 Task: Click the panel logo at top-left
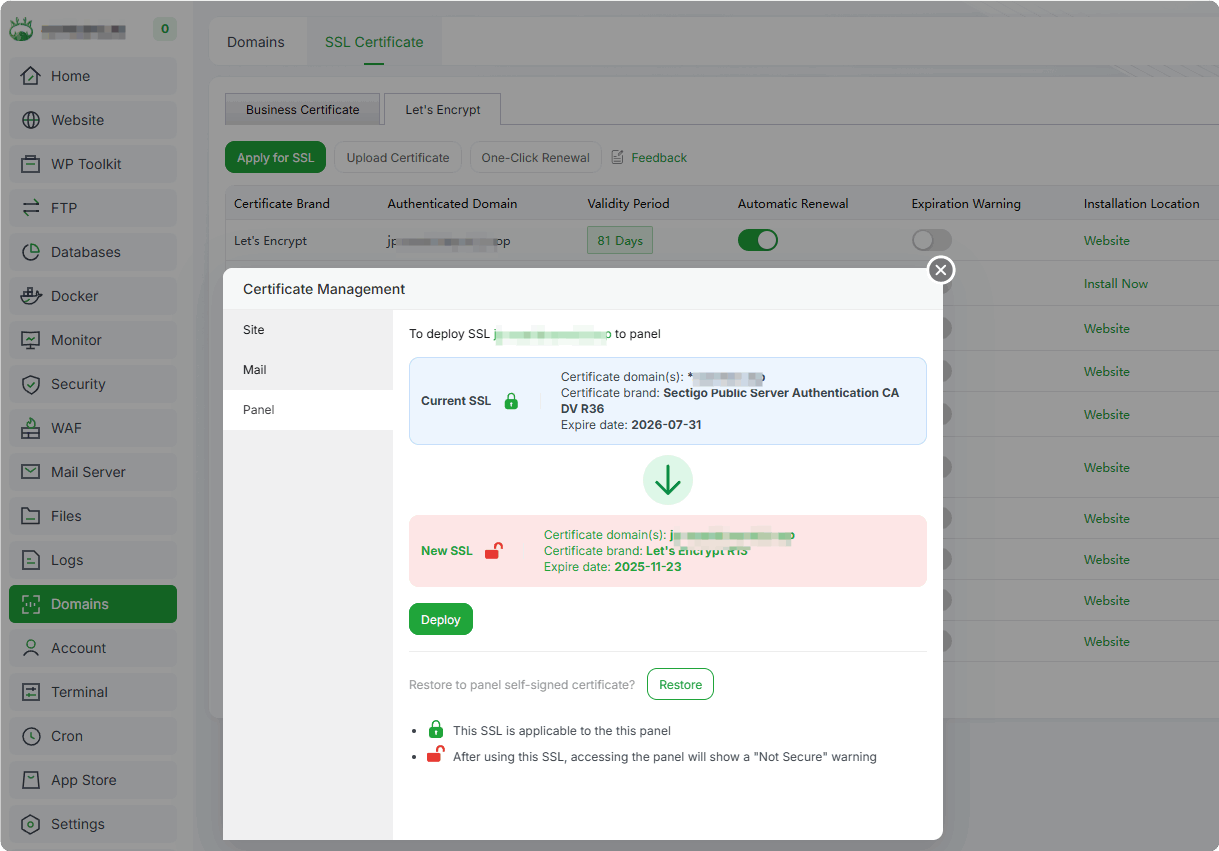pos(21,30)
